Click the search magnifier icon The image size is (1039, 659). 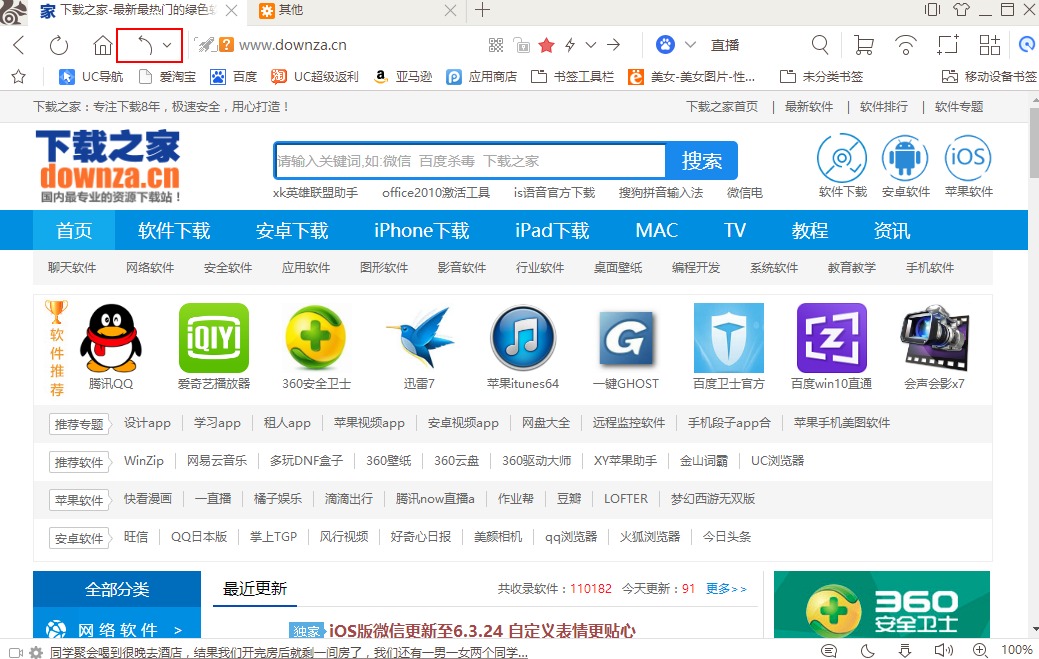[x=819, y=45]
